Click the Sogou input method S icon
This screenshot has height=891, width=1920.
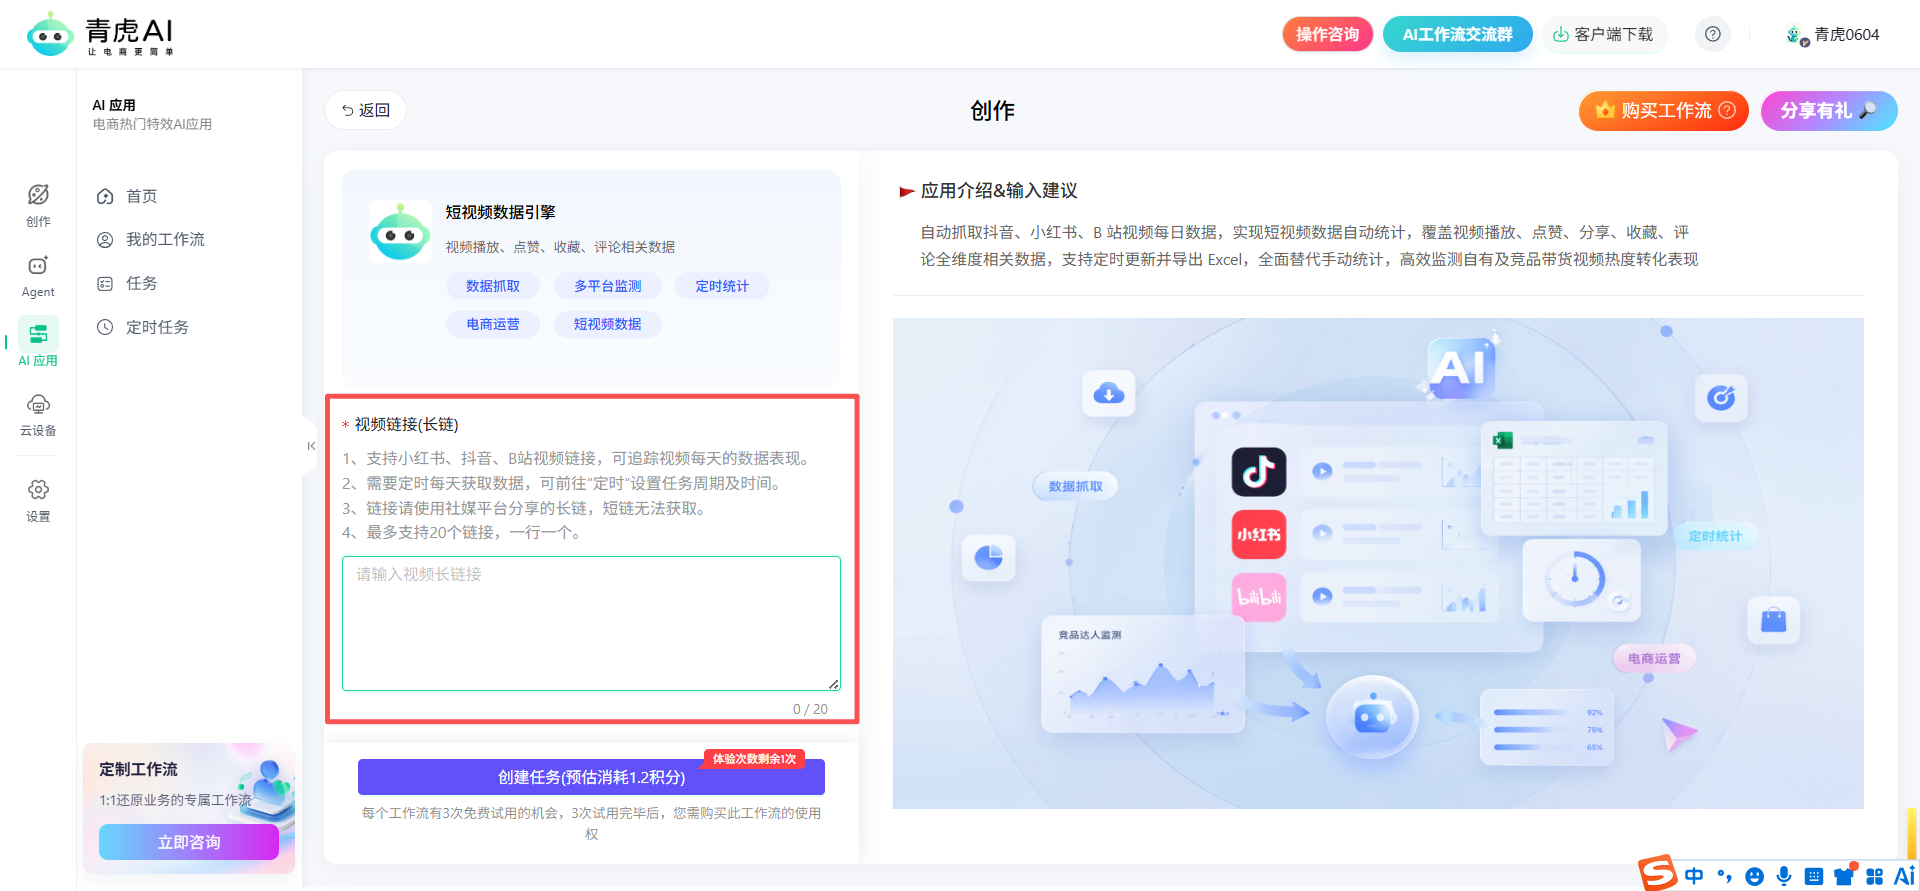(1657, 873)
